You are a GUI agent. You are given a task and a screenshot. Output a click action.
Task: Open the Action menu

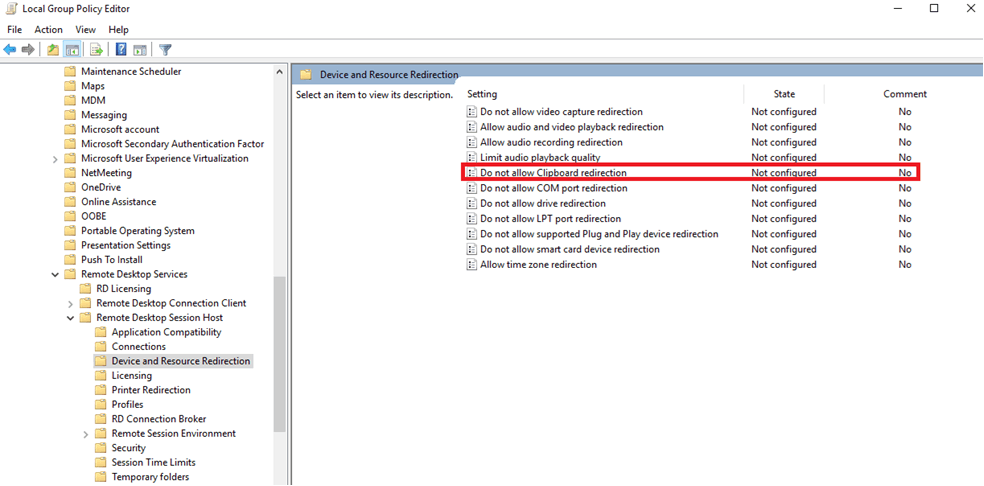[48, 30]
